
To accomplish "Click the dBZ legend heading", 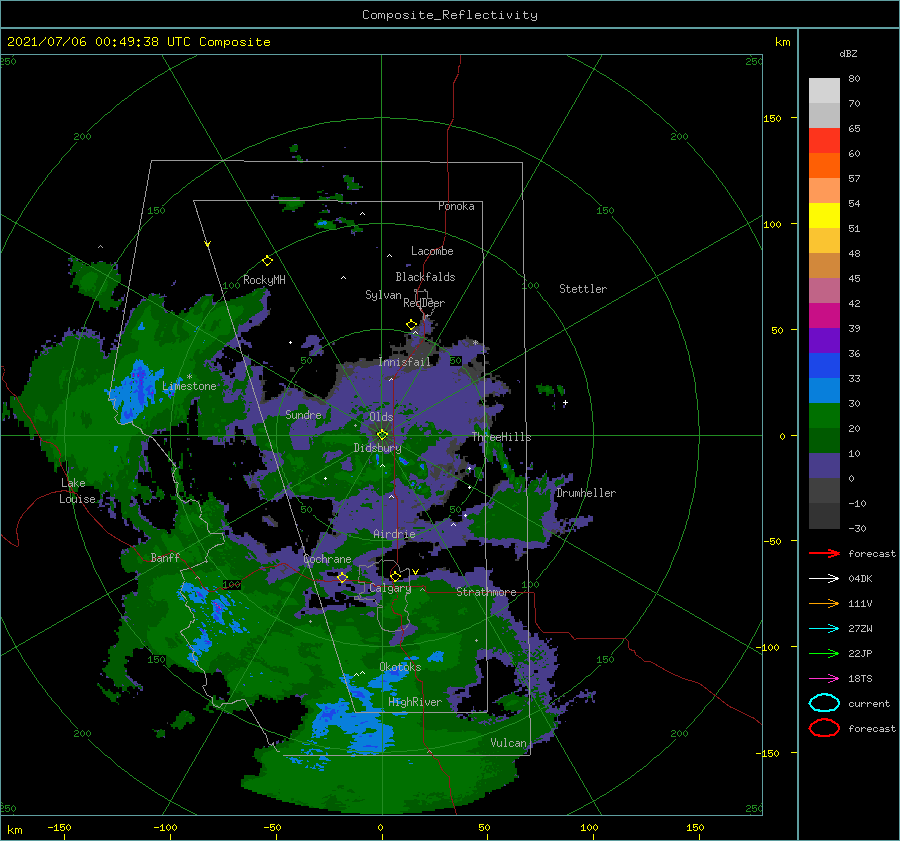I will tap(848, 53).
